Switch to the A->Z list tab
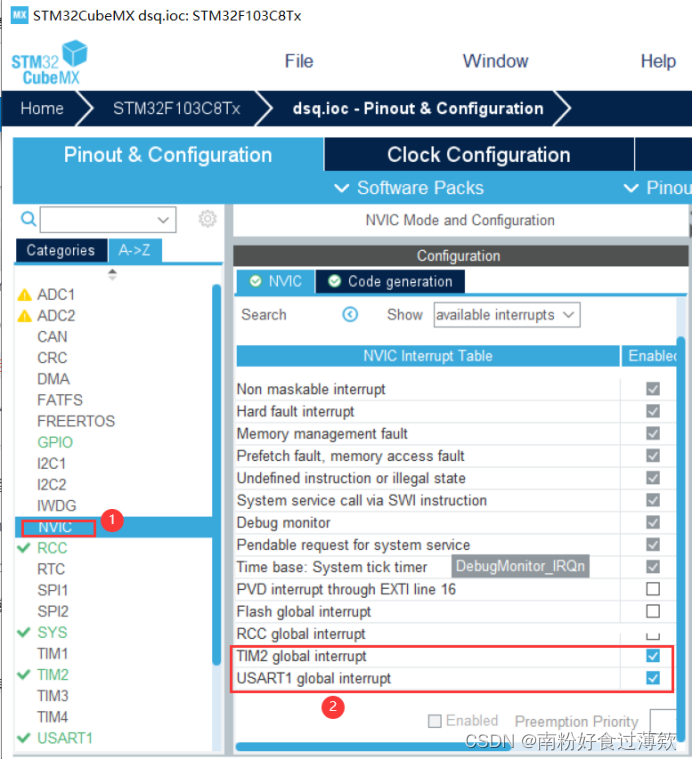The image size is (692, 760). point(135,250)
